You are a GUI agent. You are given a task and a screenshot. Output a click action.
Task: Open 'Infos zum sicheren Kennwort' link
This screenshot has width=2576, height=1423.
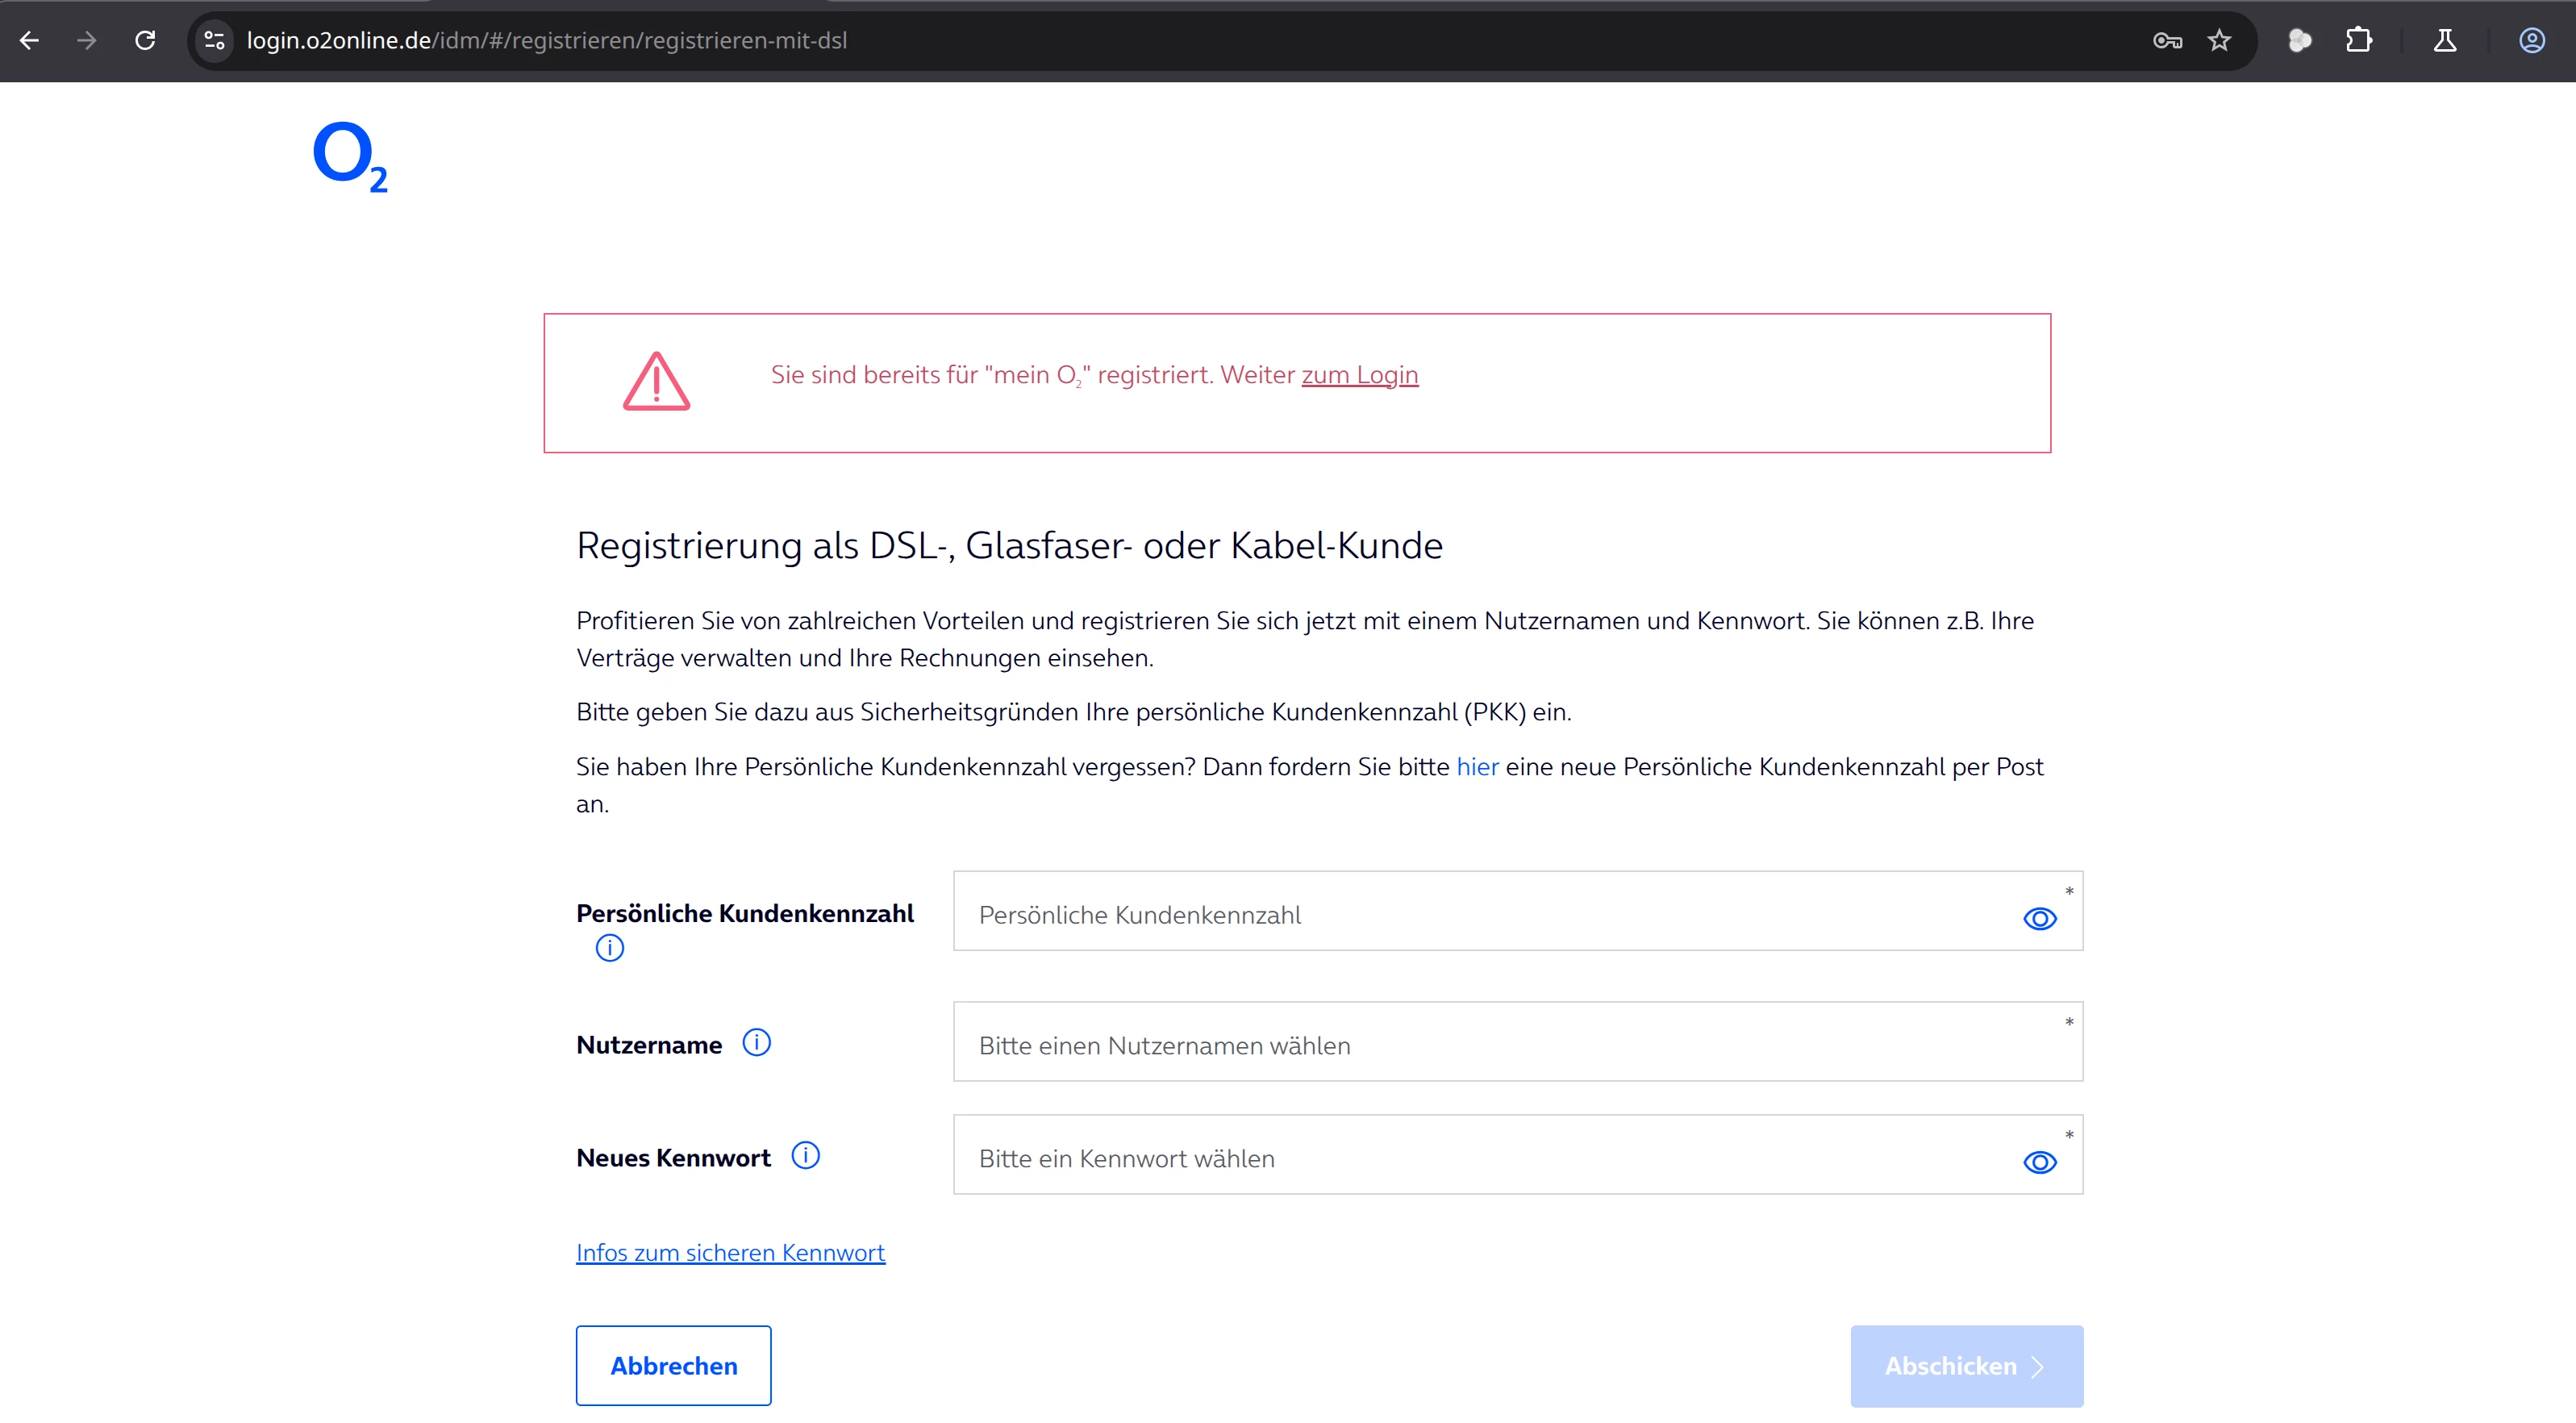(730, 1253)
